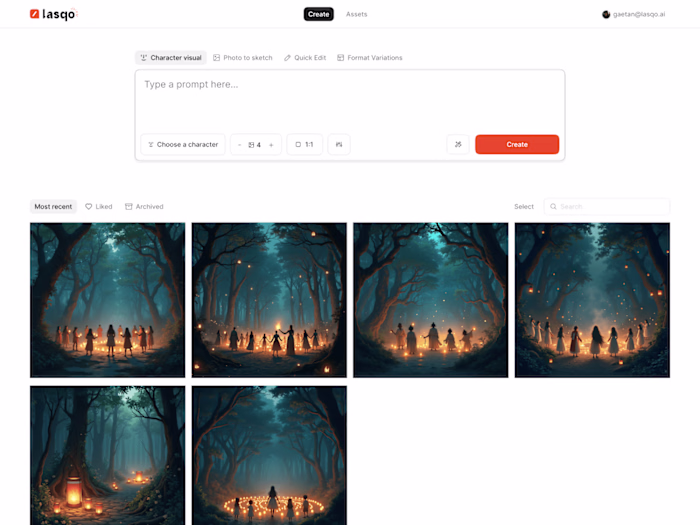Select the Most recent filter
This screenshot has height=525, width=700.
[x=53, y=207]
